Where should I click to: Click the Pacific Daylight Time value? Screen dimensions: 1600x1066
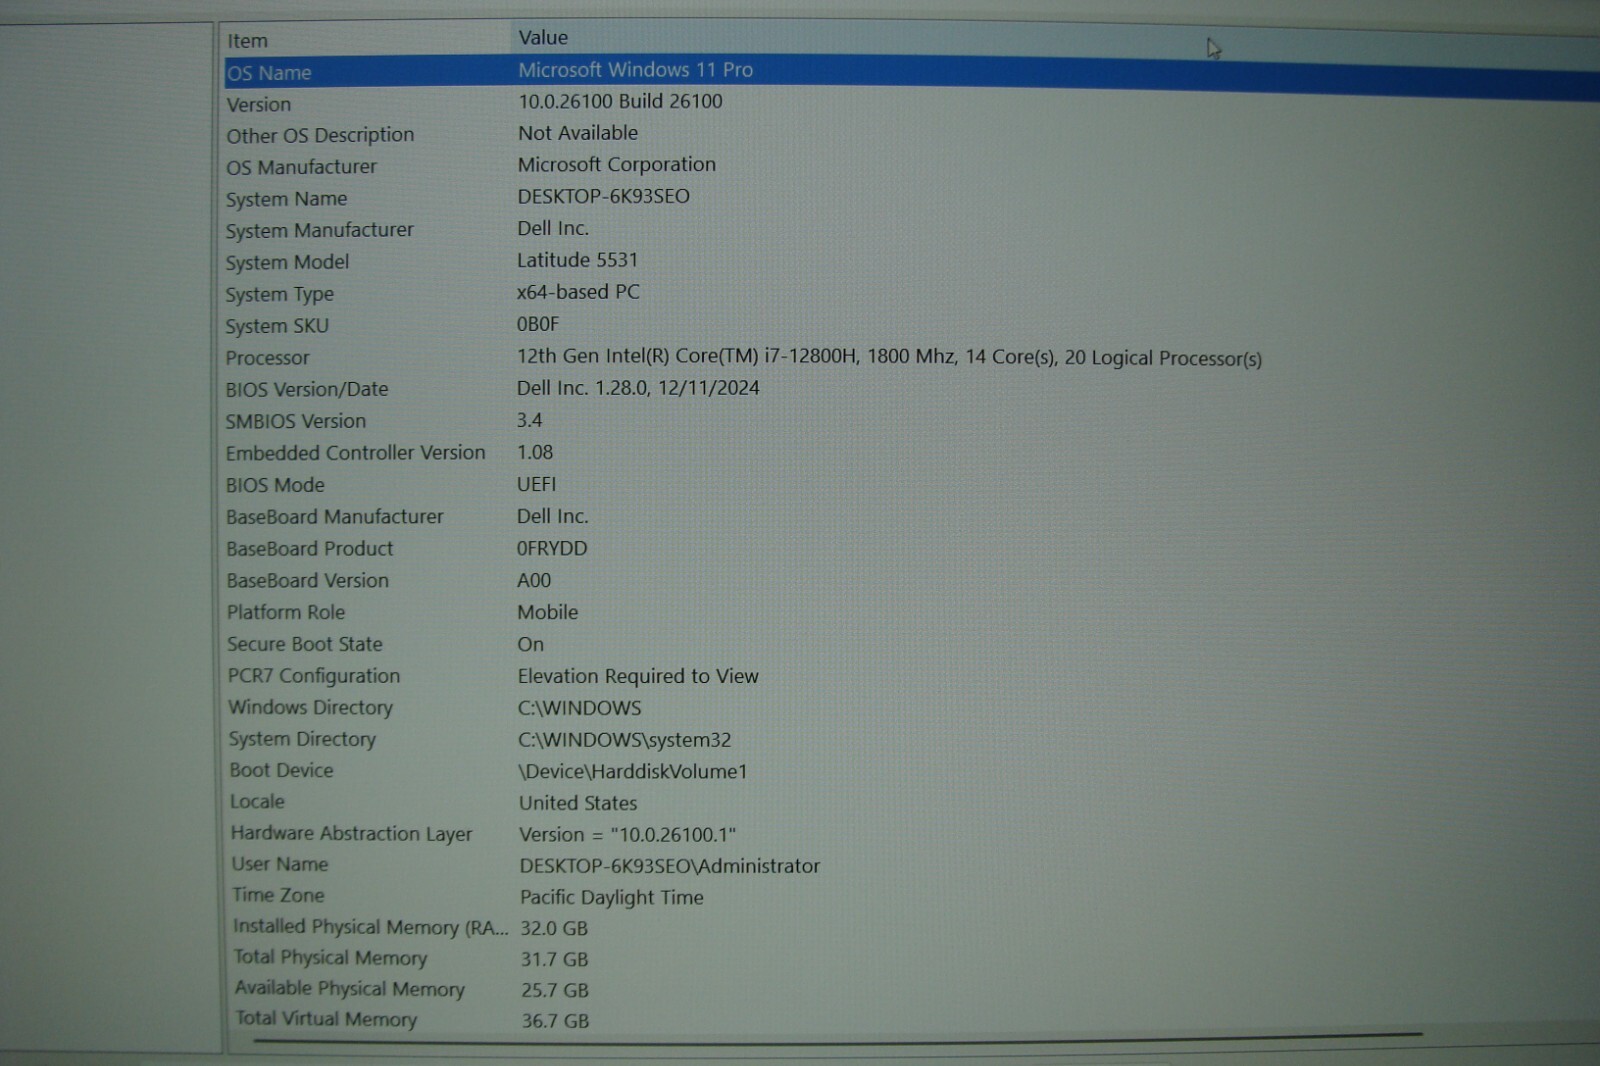(612, 898)
